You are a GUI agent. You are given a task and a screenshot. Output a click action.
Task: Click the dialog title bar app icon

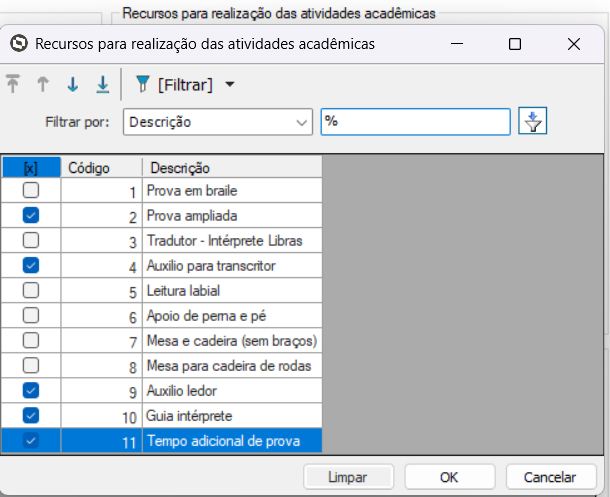(x=18, y=44)
